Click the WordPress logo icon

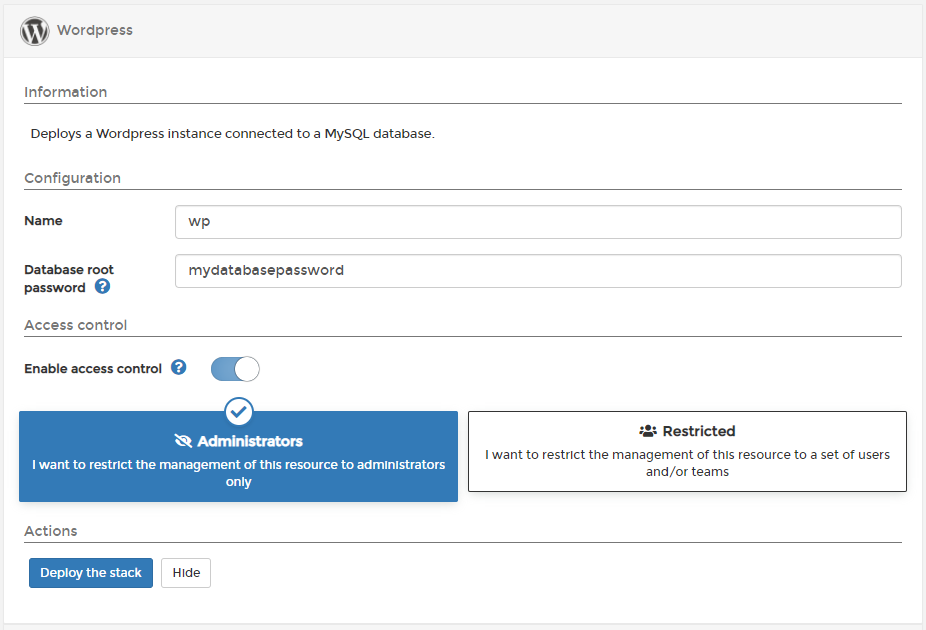click(x=35, y=31)
